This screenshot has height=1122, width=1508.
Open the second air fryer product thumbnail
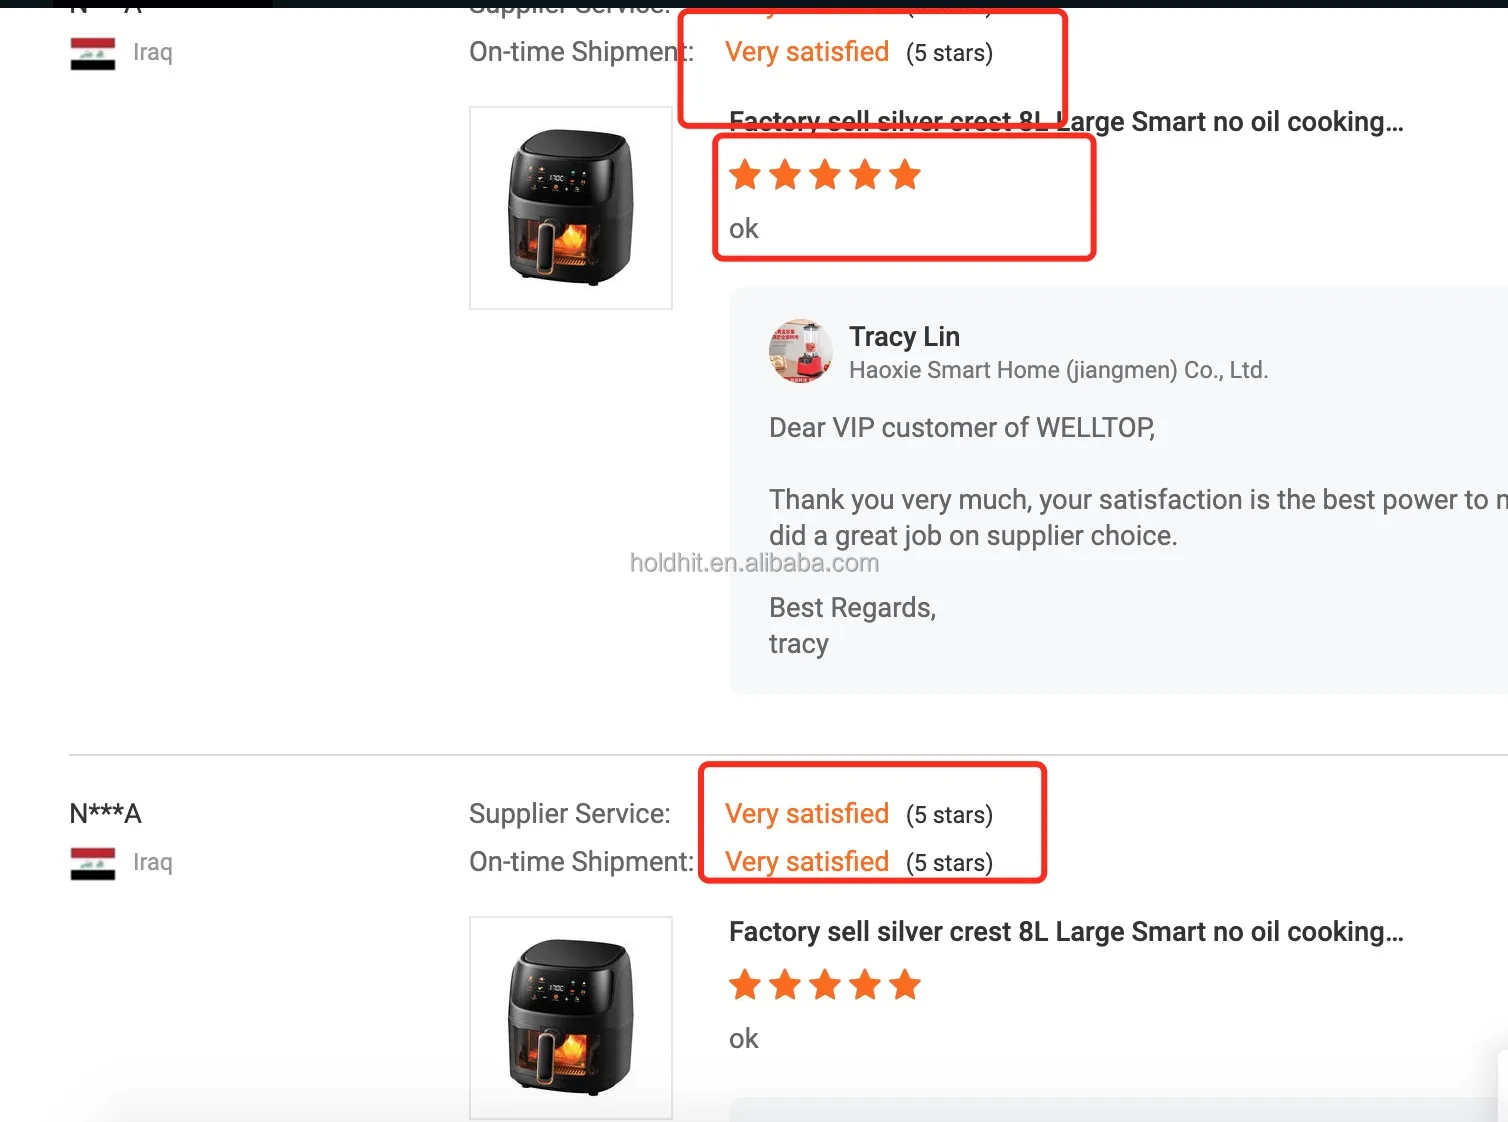click(571, 1018)
